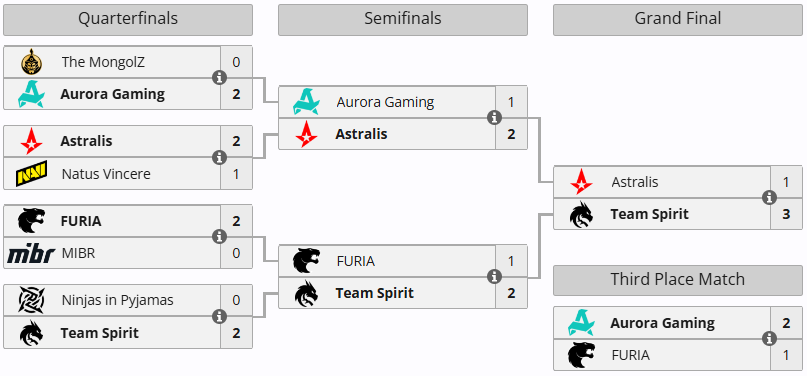Select the Semifinals column header

pyautogui.click(x=402, y=20)
